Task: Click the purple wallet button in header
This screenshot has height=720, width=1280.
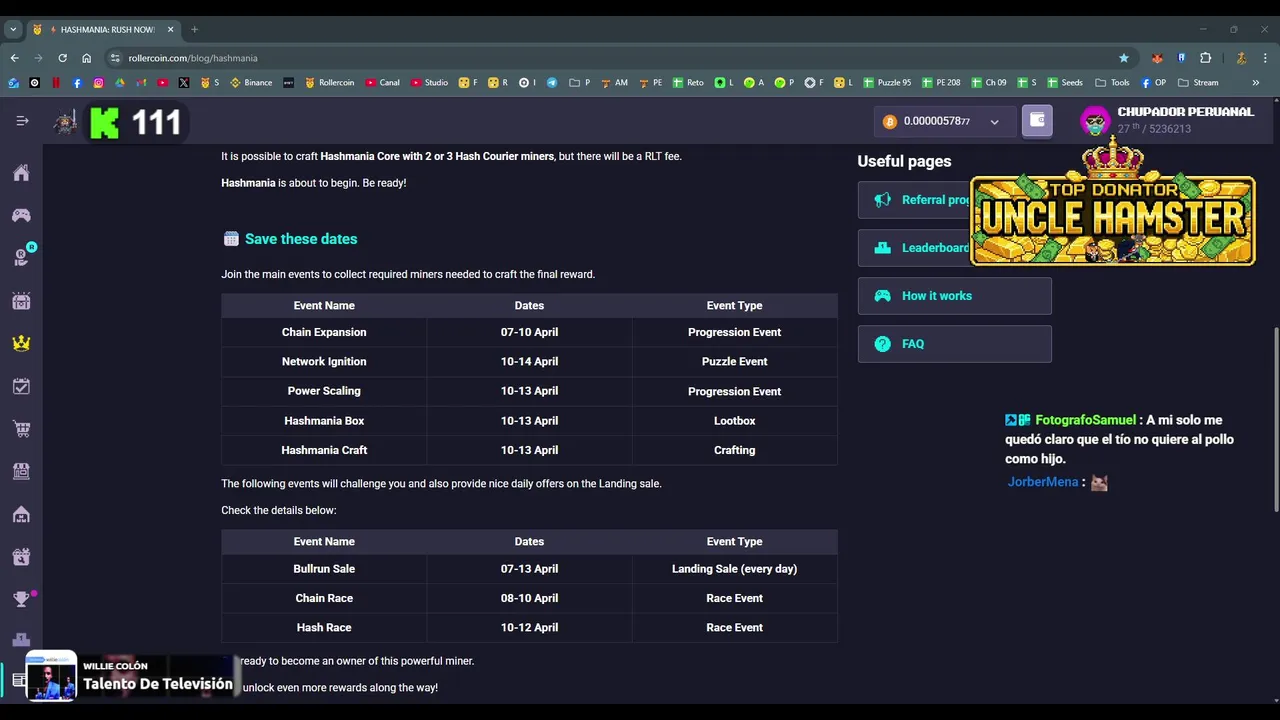Action: coord(1037,121)
